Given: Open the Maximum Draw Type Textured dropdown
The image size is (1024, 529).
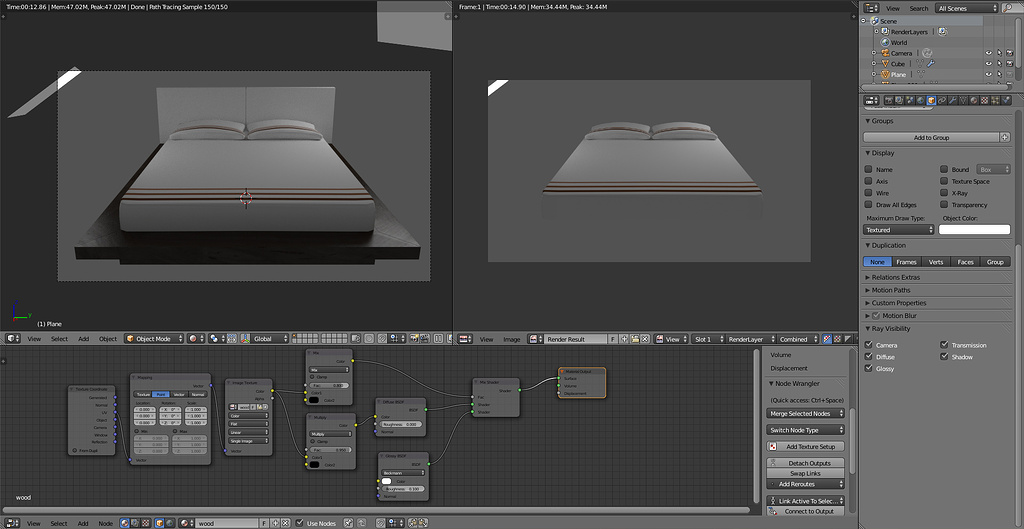Looking at the screenshot, I should tap(899, 230).
